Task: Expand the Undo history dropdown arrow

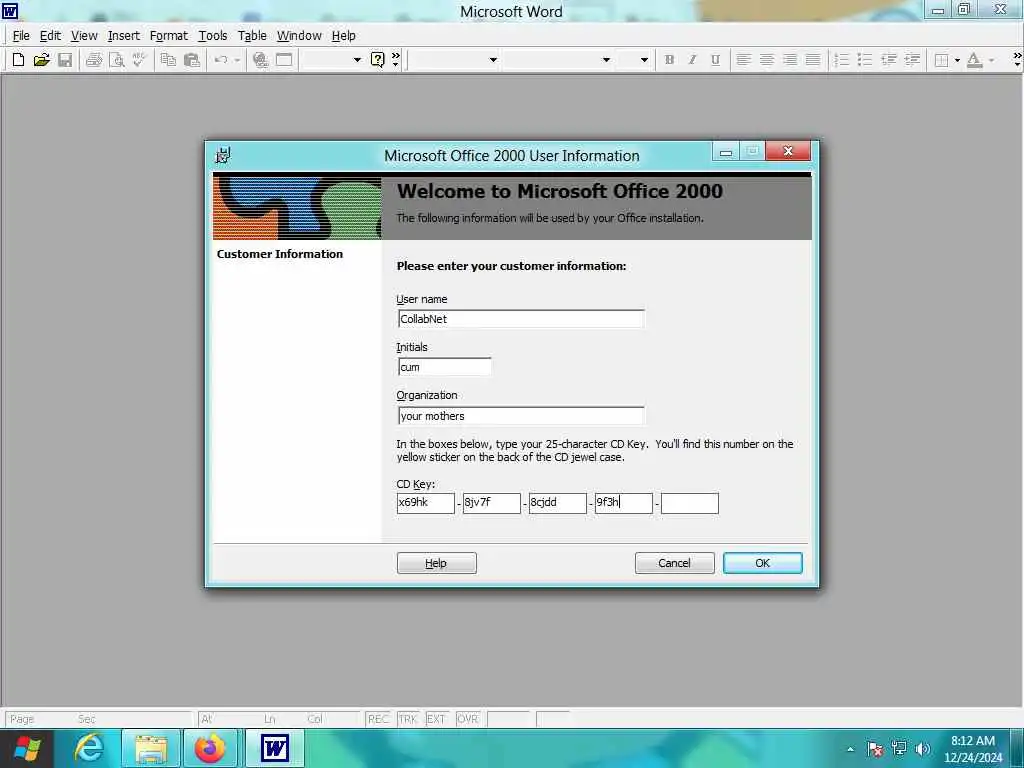Action: click(237, 60)
